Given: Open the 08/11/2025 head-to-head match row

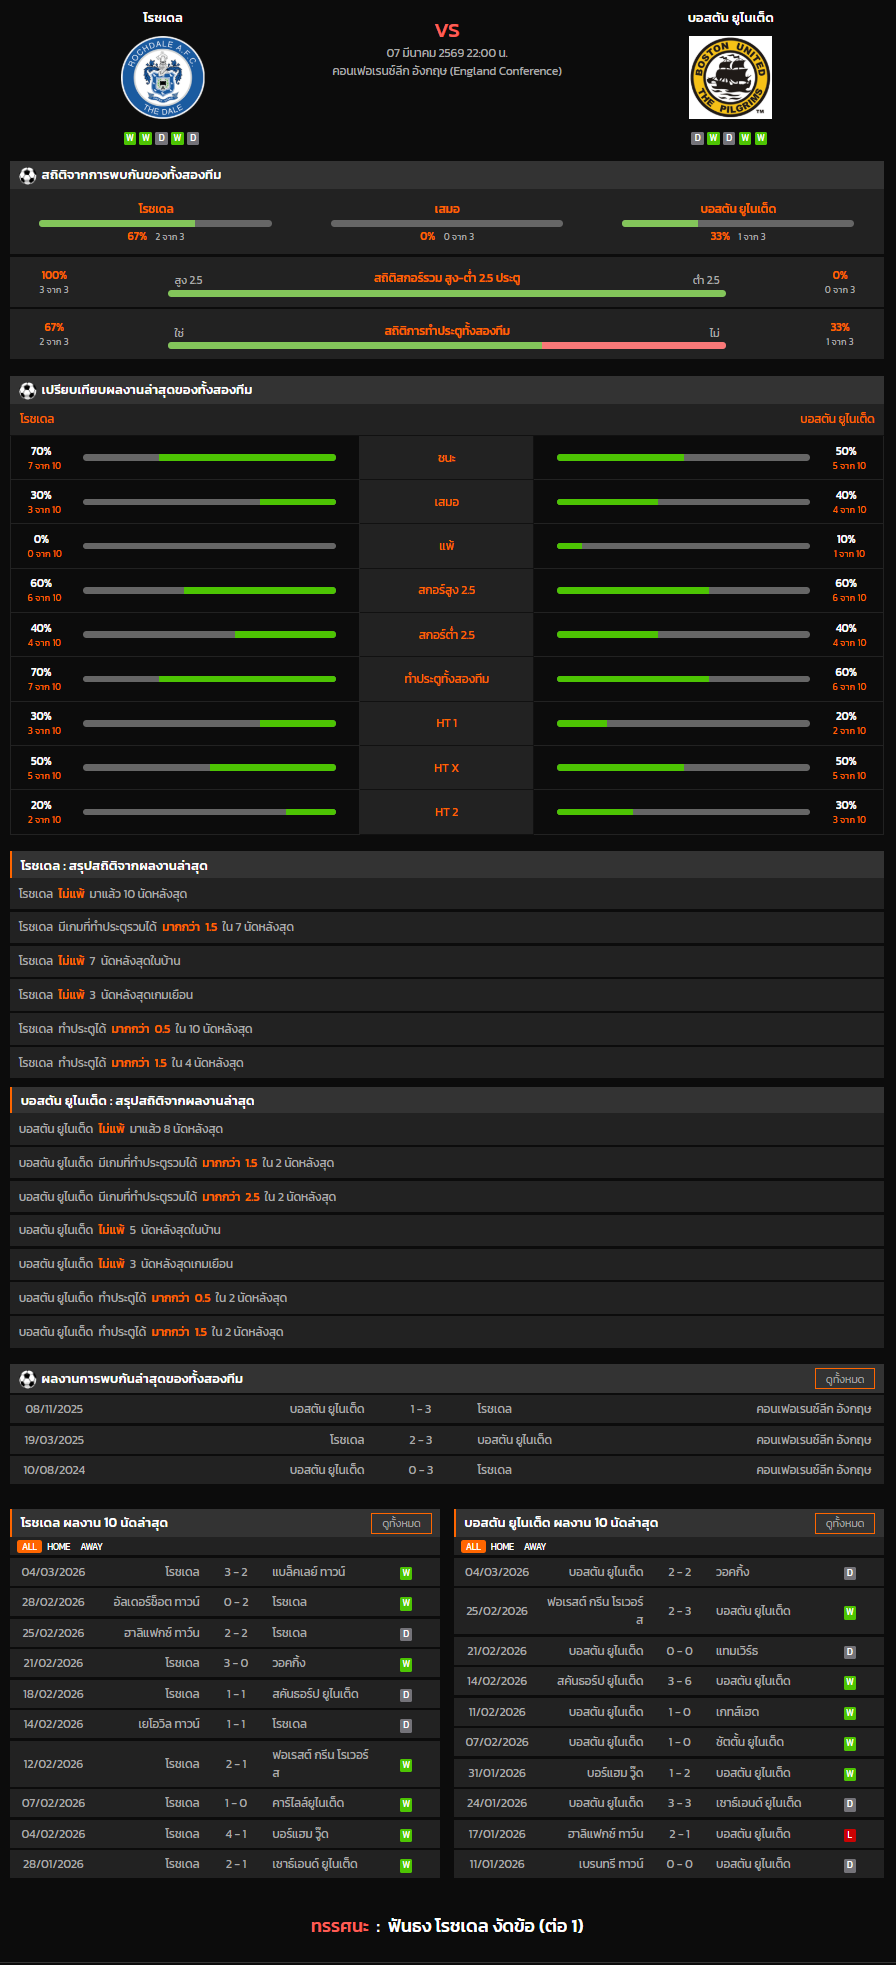Looking at the screenshot, I should click(447, 1409).
